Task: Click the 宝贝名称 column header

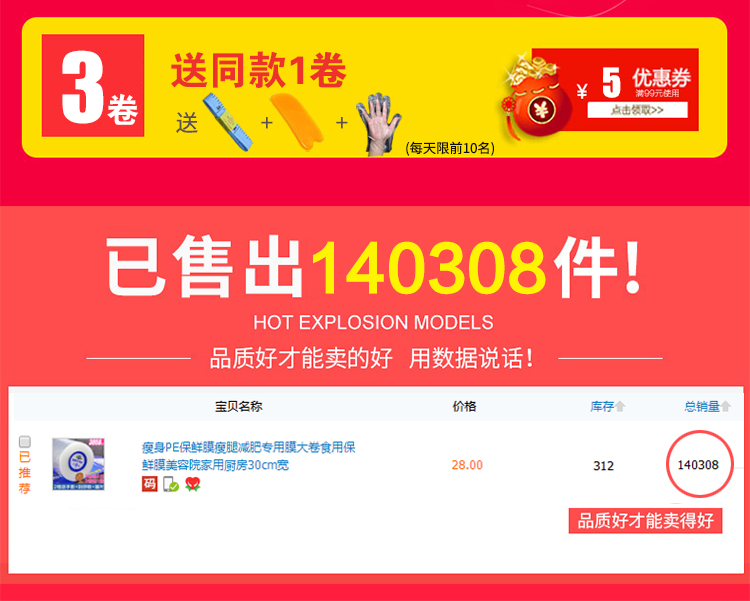Action: (238, 407)
